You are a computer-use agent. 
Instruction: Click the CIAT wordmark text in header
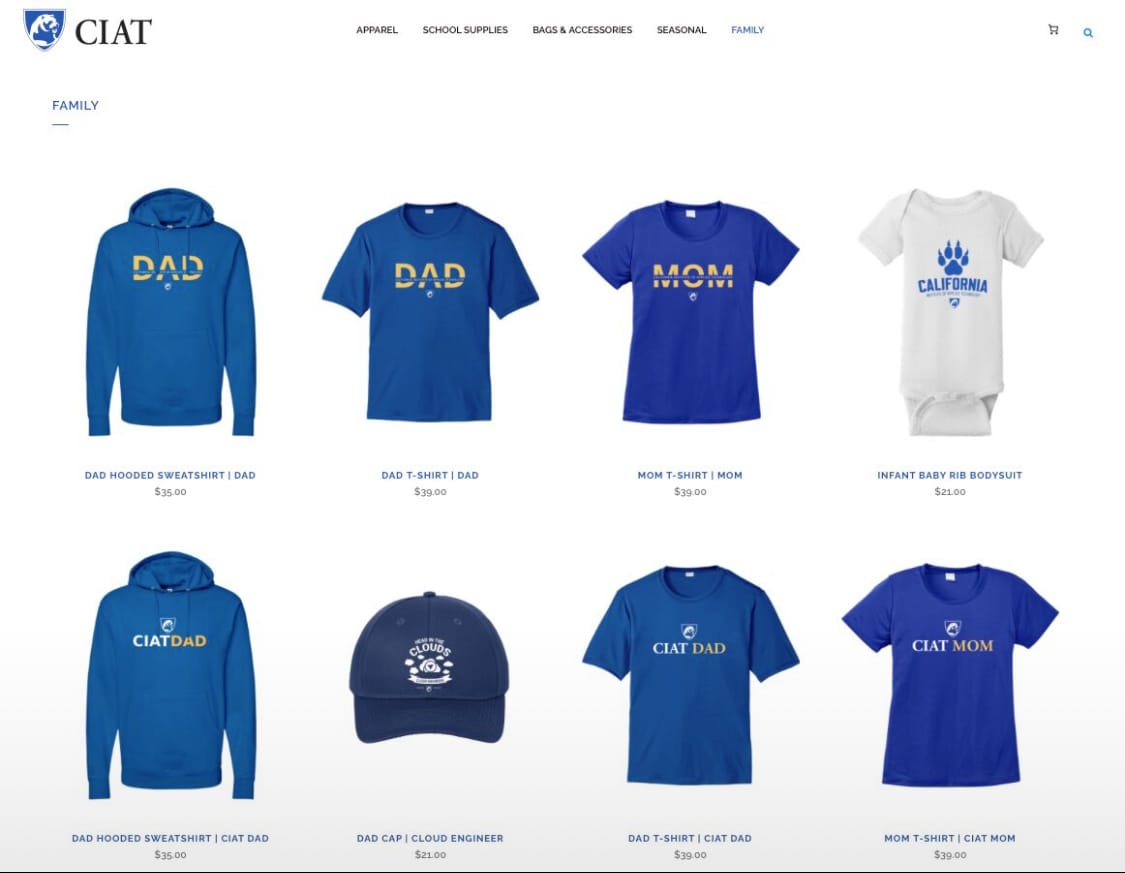point(113,32)
